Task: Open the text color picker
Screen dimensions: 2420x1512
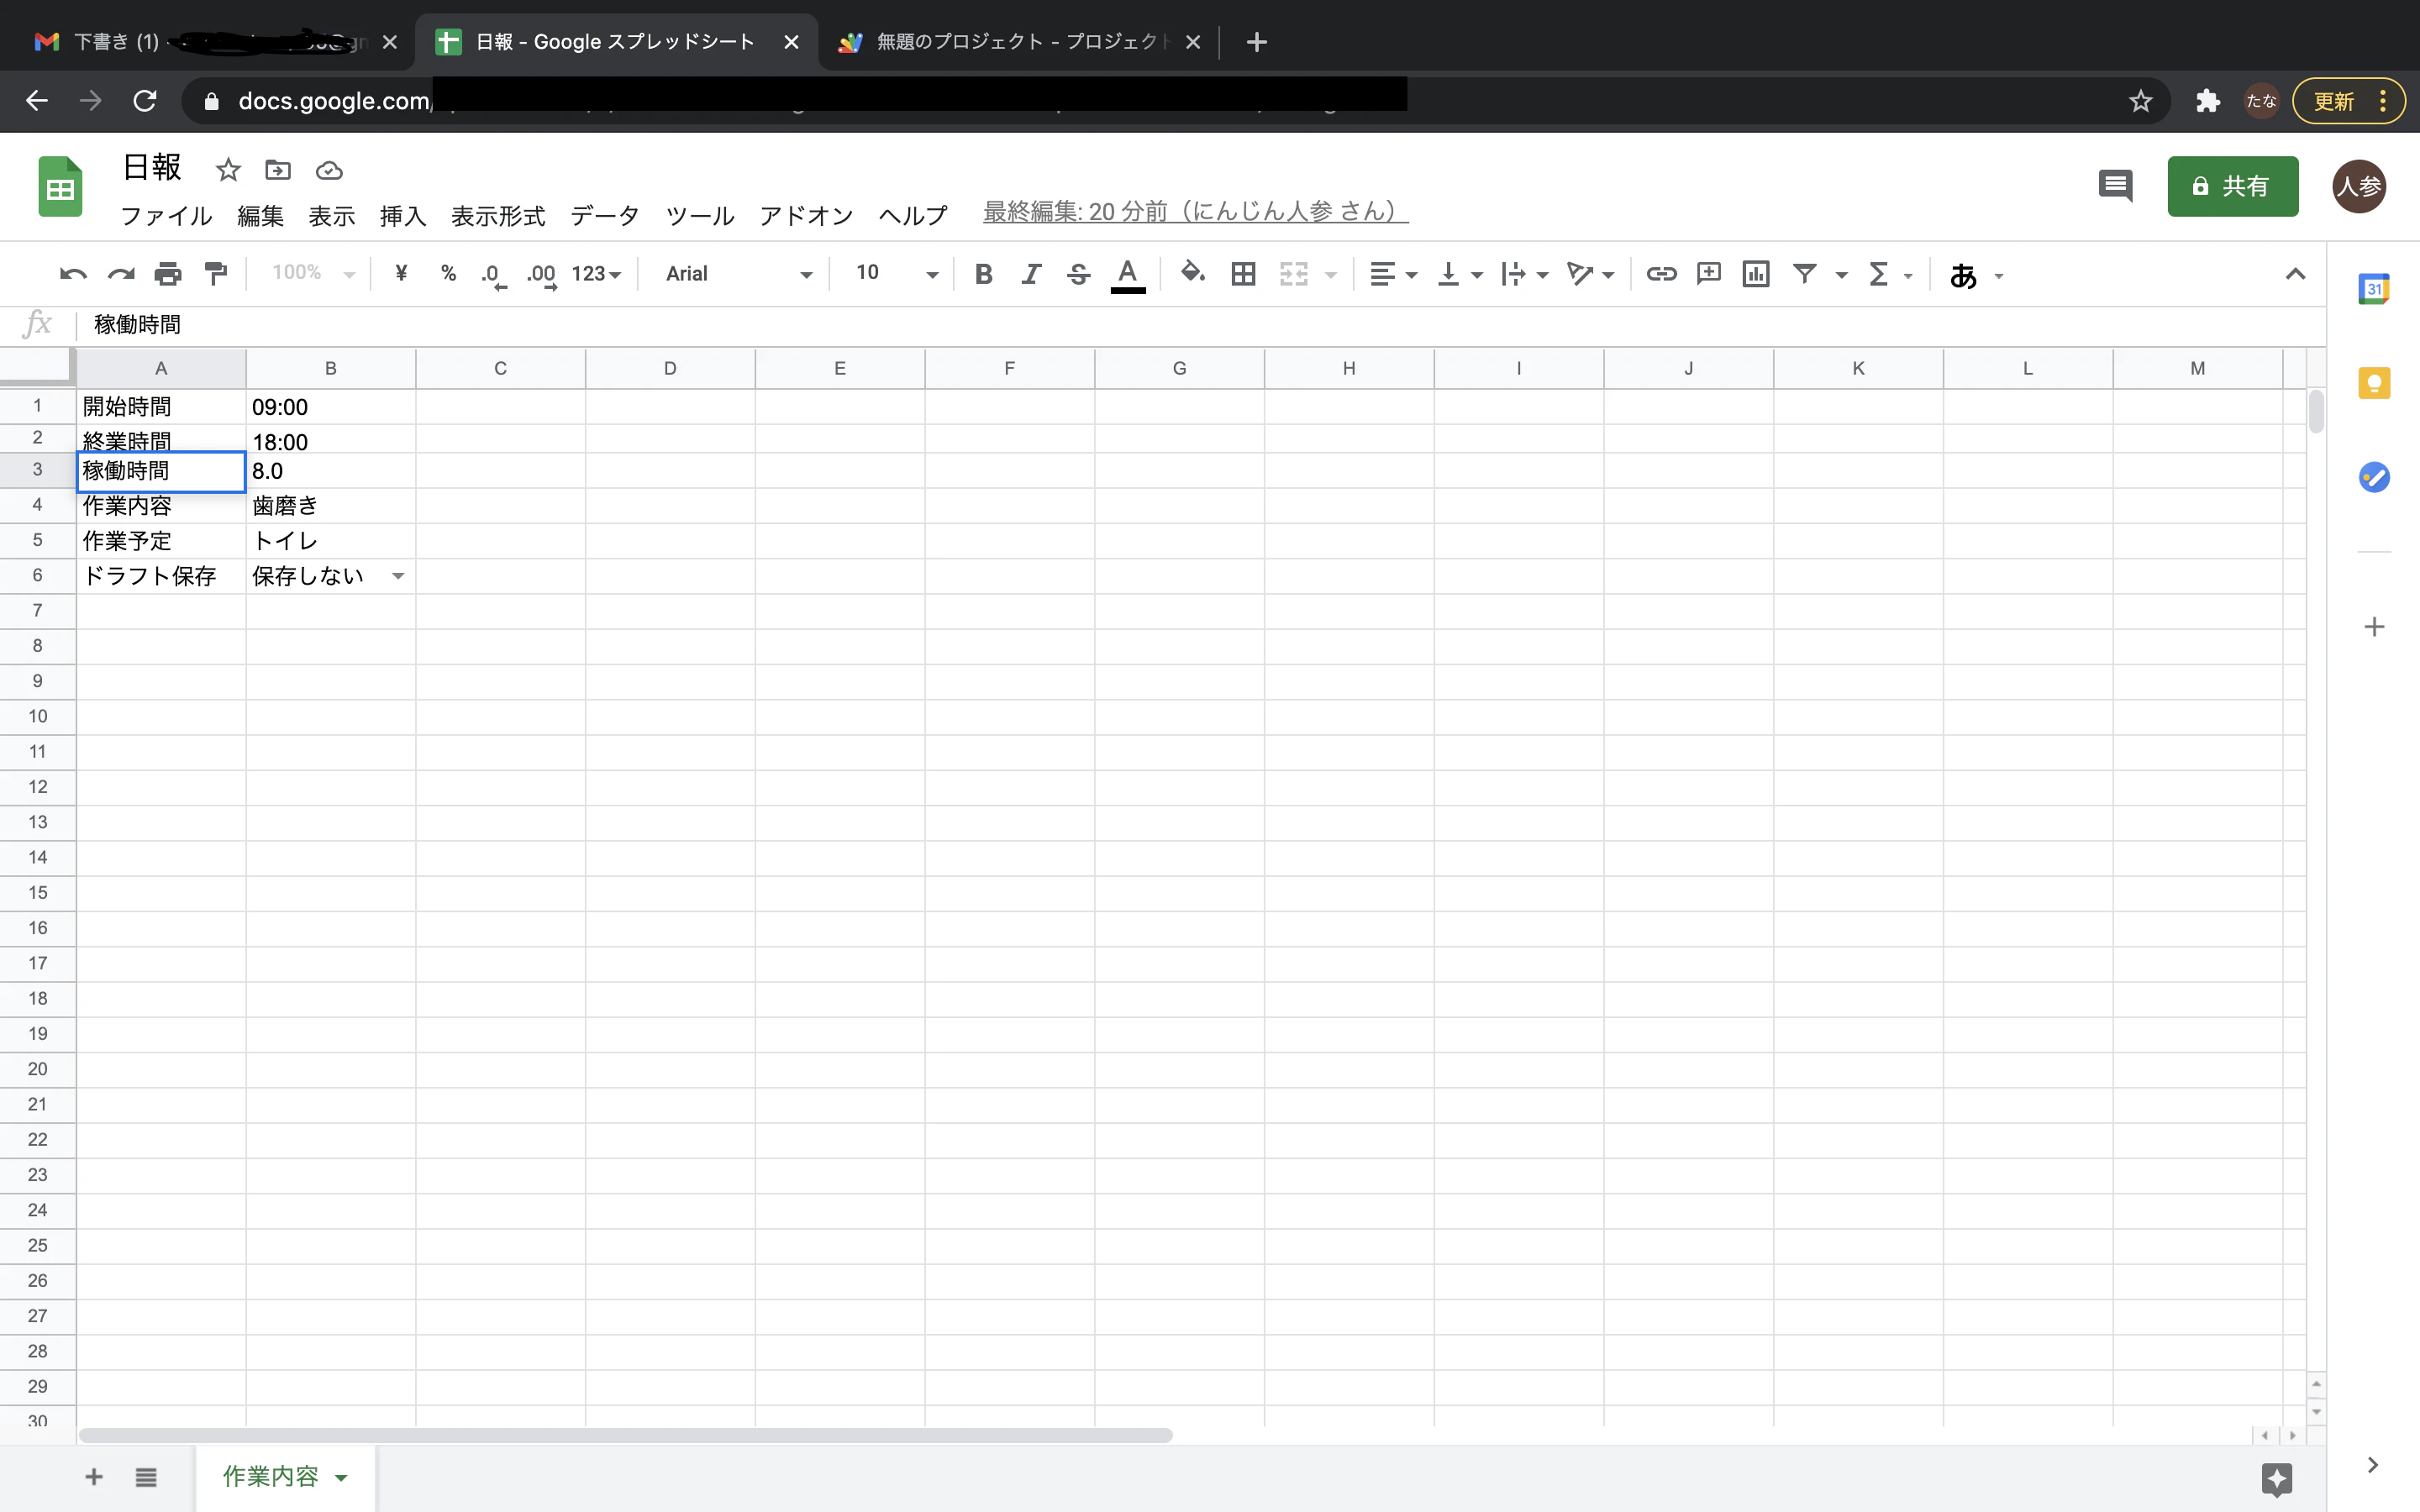Action: pyautogui.click(x=1126, y=274)
